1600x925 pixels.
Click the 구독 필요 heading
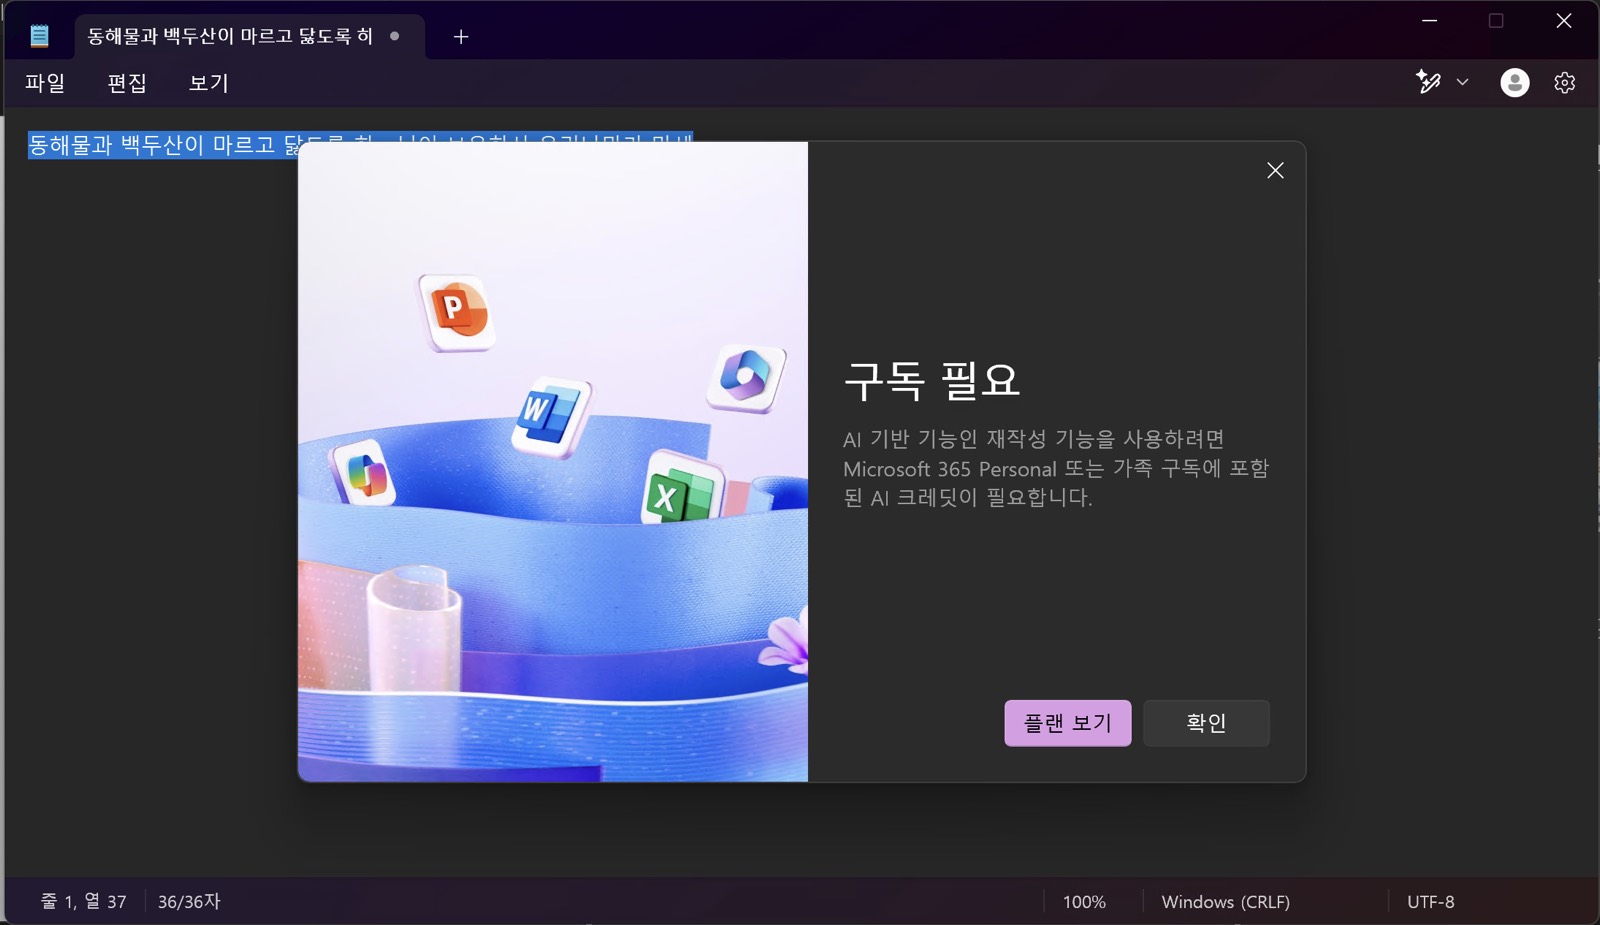931,380
